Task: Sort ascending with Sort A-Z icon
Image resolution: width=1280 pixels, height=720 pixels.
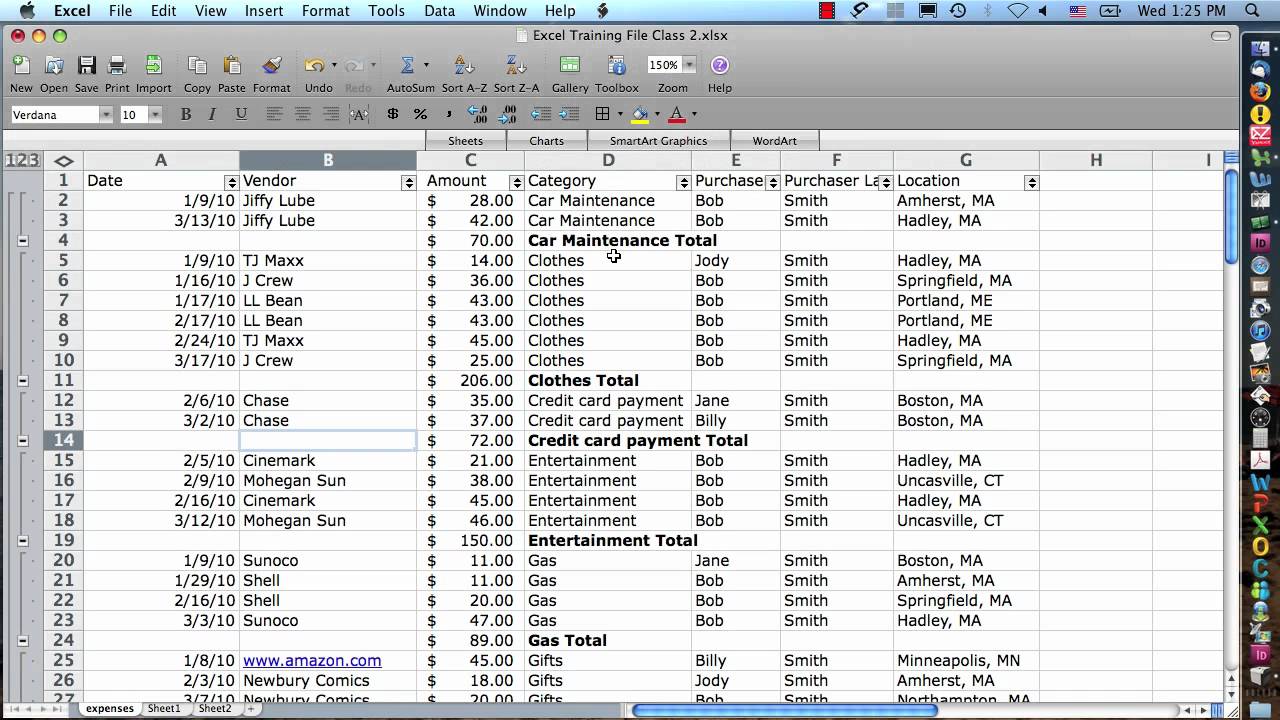Action: coord(464,65)
